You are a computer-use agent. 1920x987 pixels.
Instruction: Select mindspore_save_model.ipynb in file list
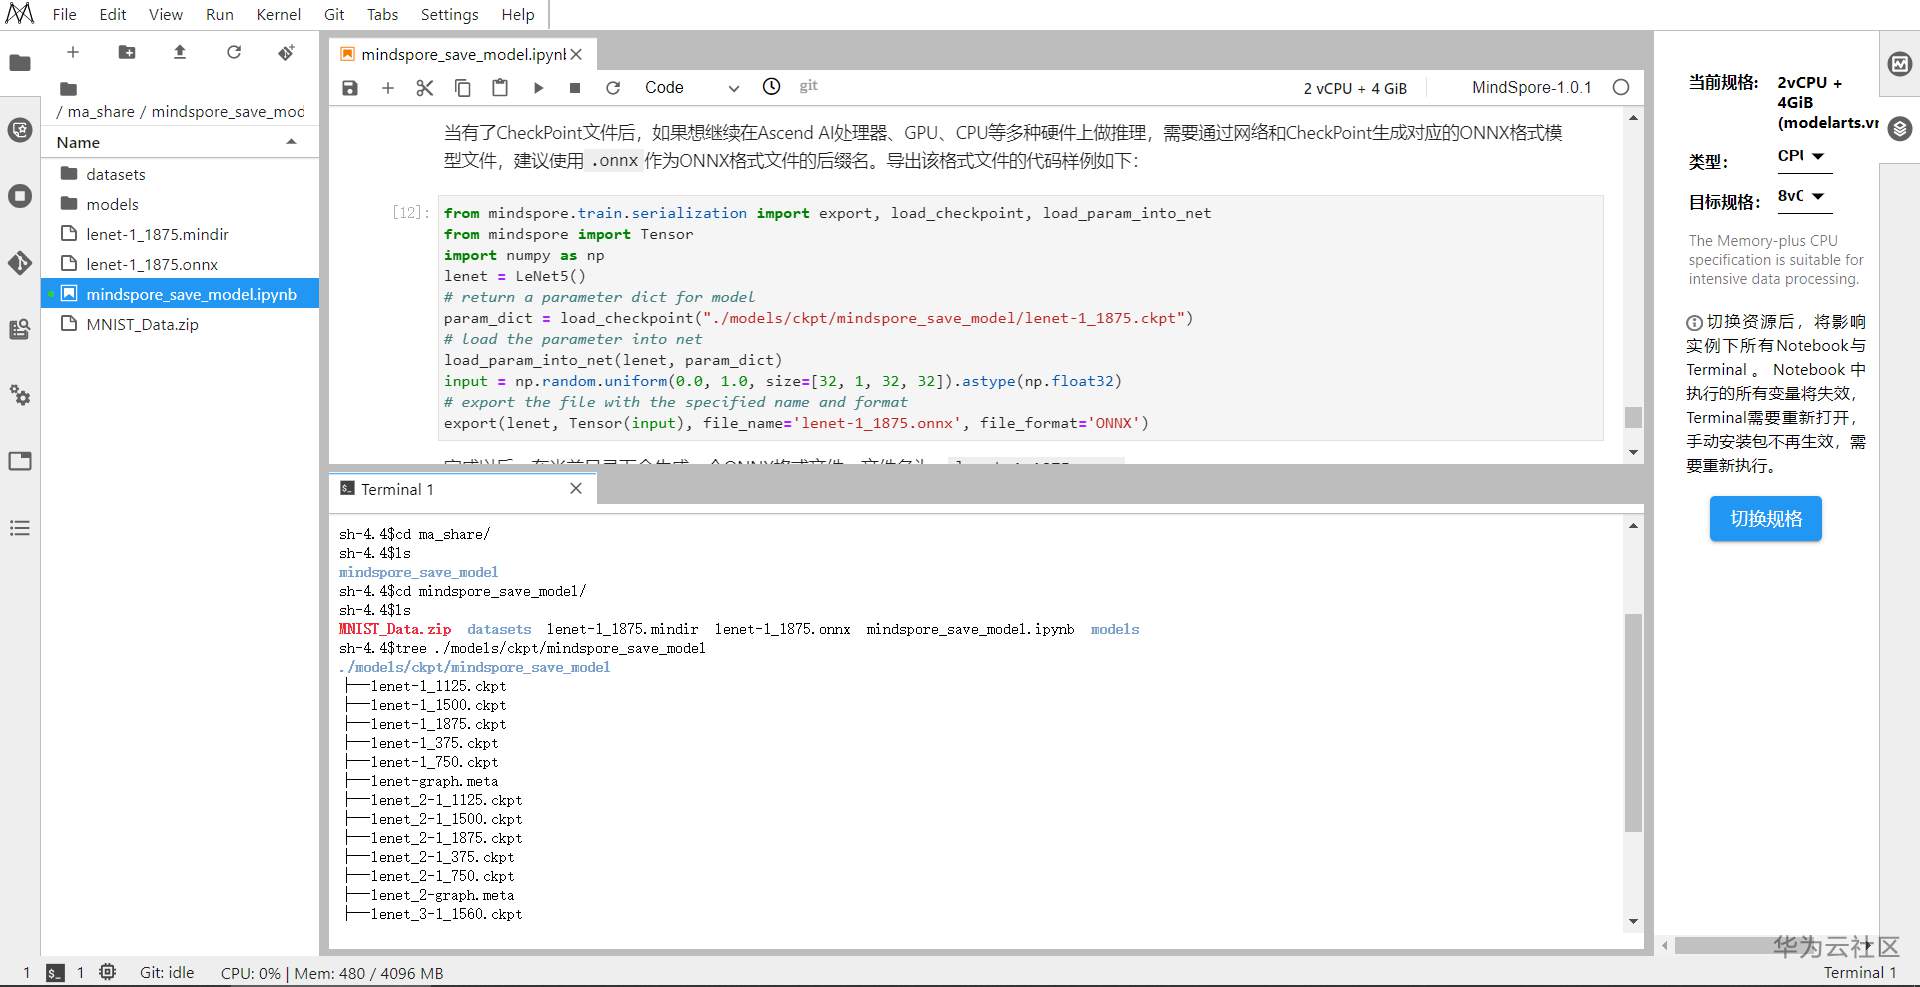coord(180,294)
